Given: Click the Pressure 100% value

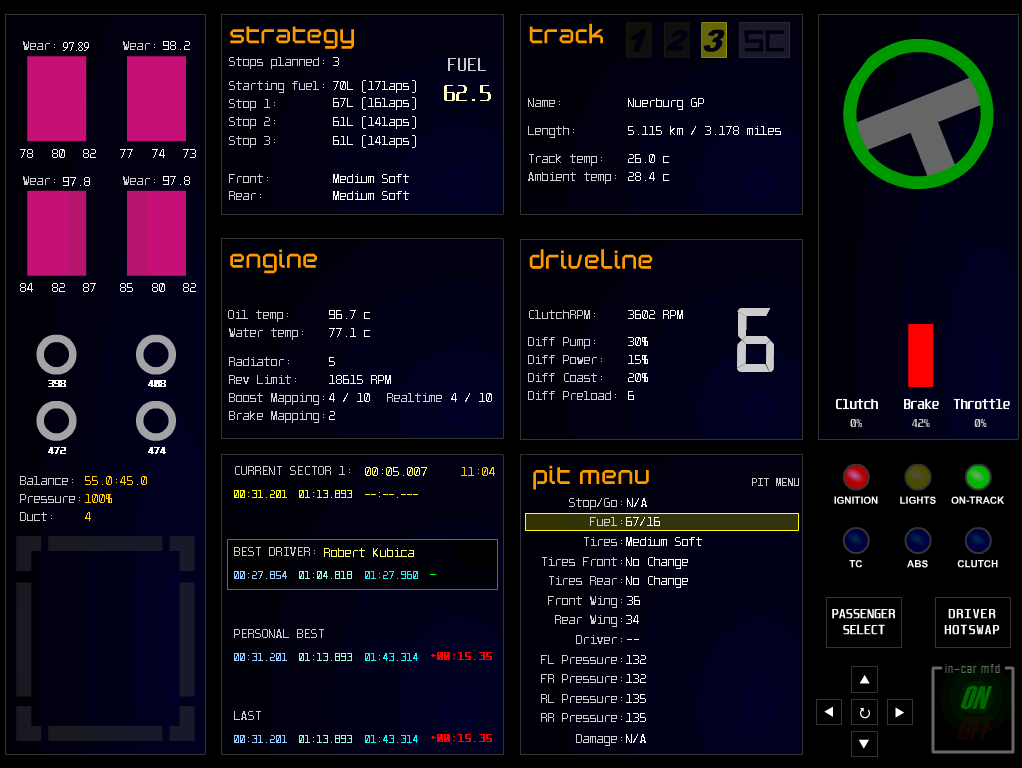Looking at the screenshot, I should coord(98,499).
